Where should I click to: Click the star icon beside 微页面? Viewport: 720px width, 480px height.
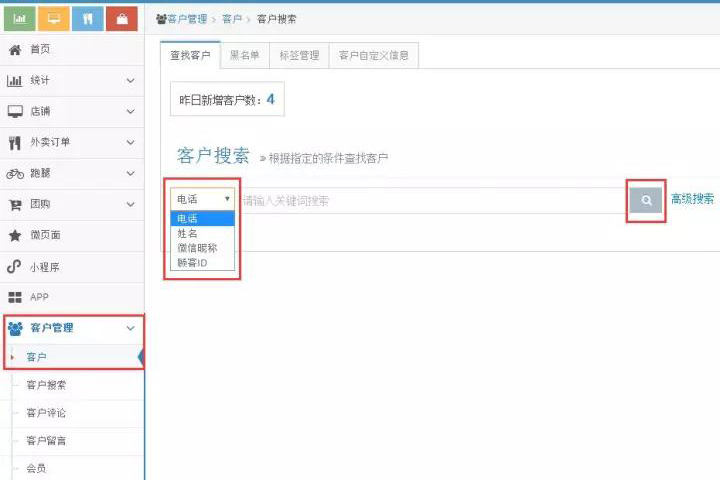coord(15,236)
